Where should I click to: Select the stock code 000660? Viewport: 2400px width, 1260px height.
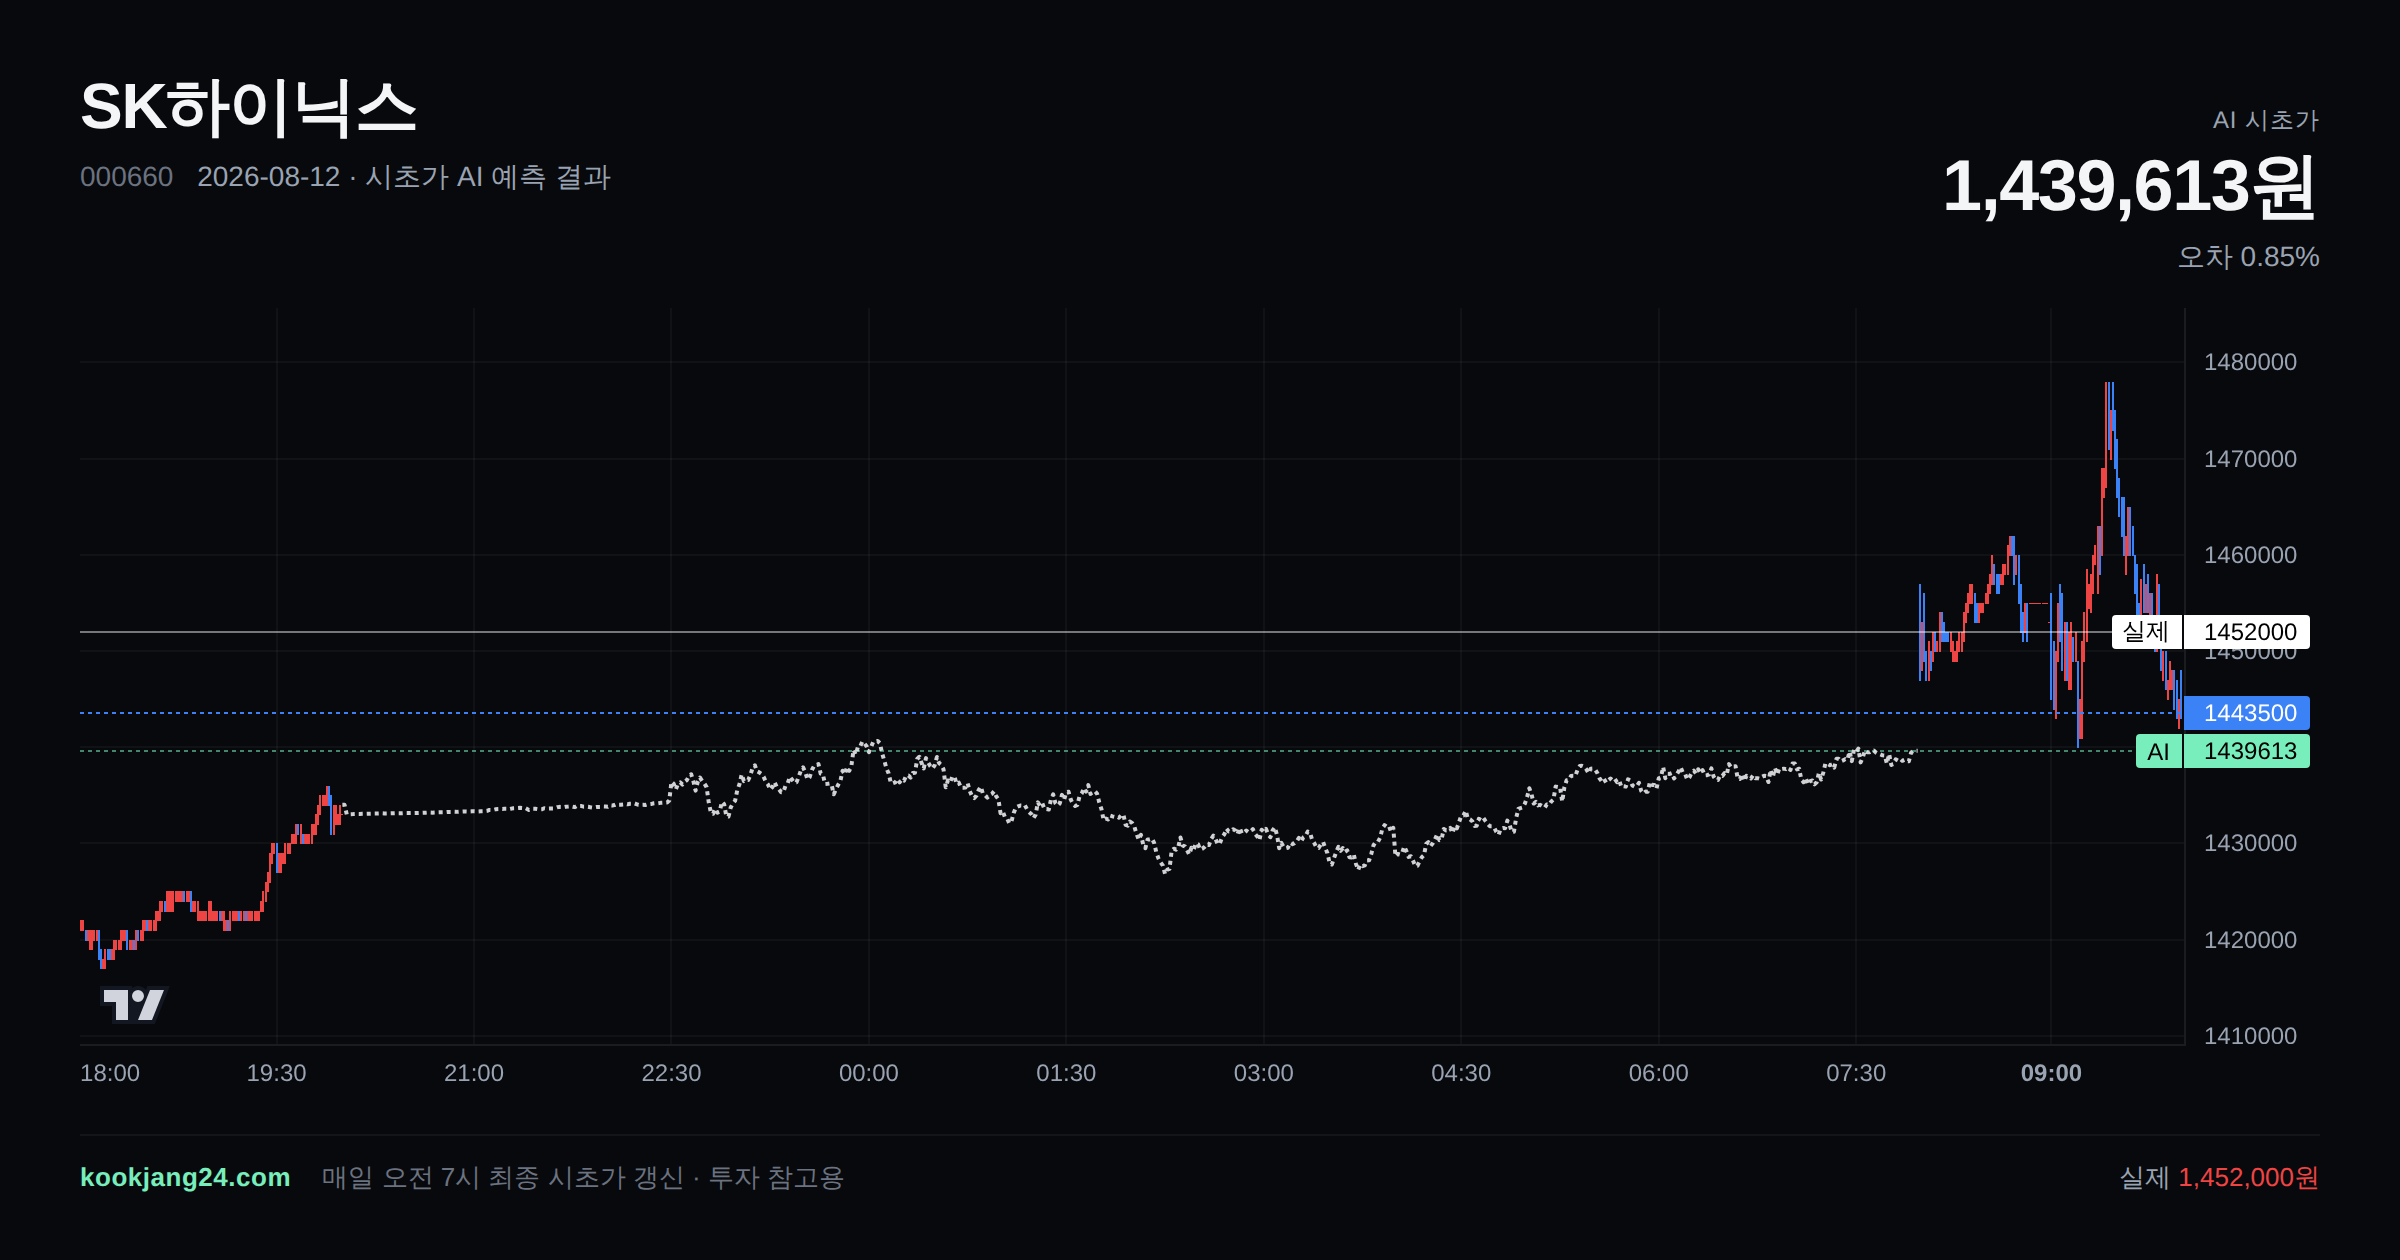(126, 177)
